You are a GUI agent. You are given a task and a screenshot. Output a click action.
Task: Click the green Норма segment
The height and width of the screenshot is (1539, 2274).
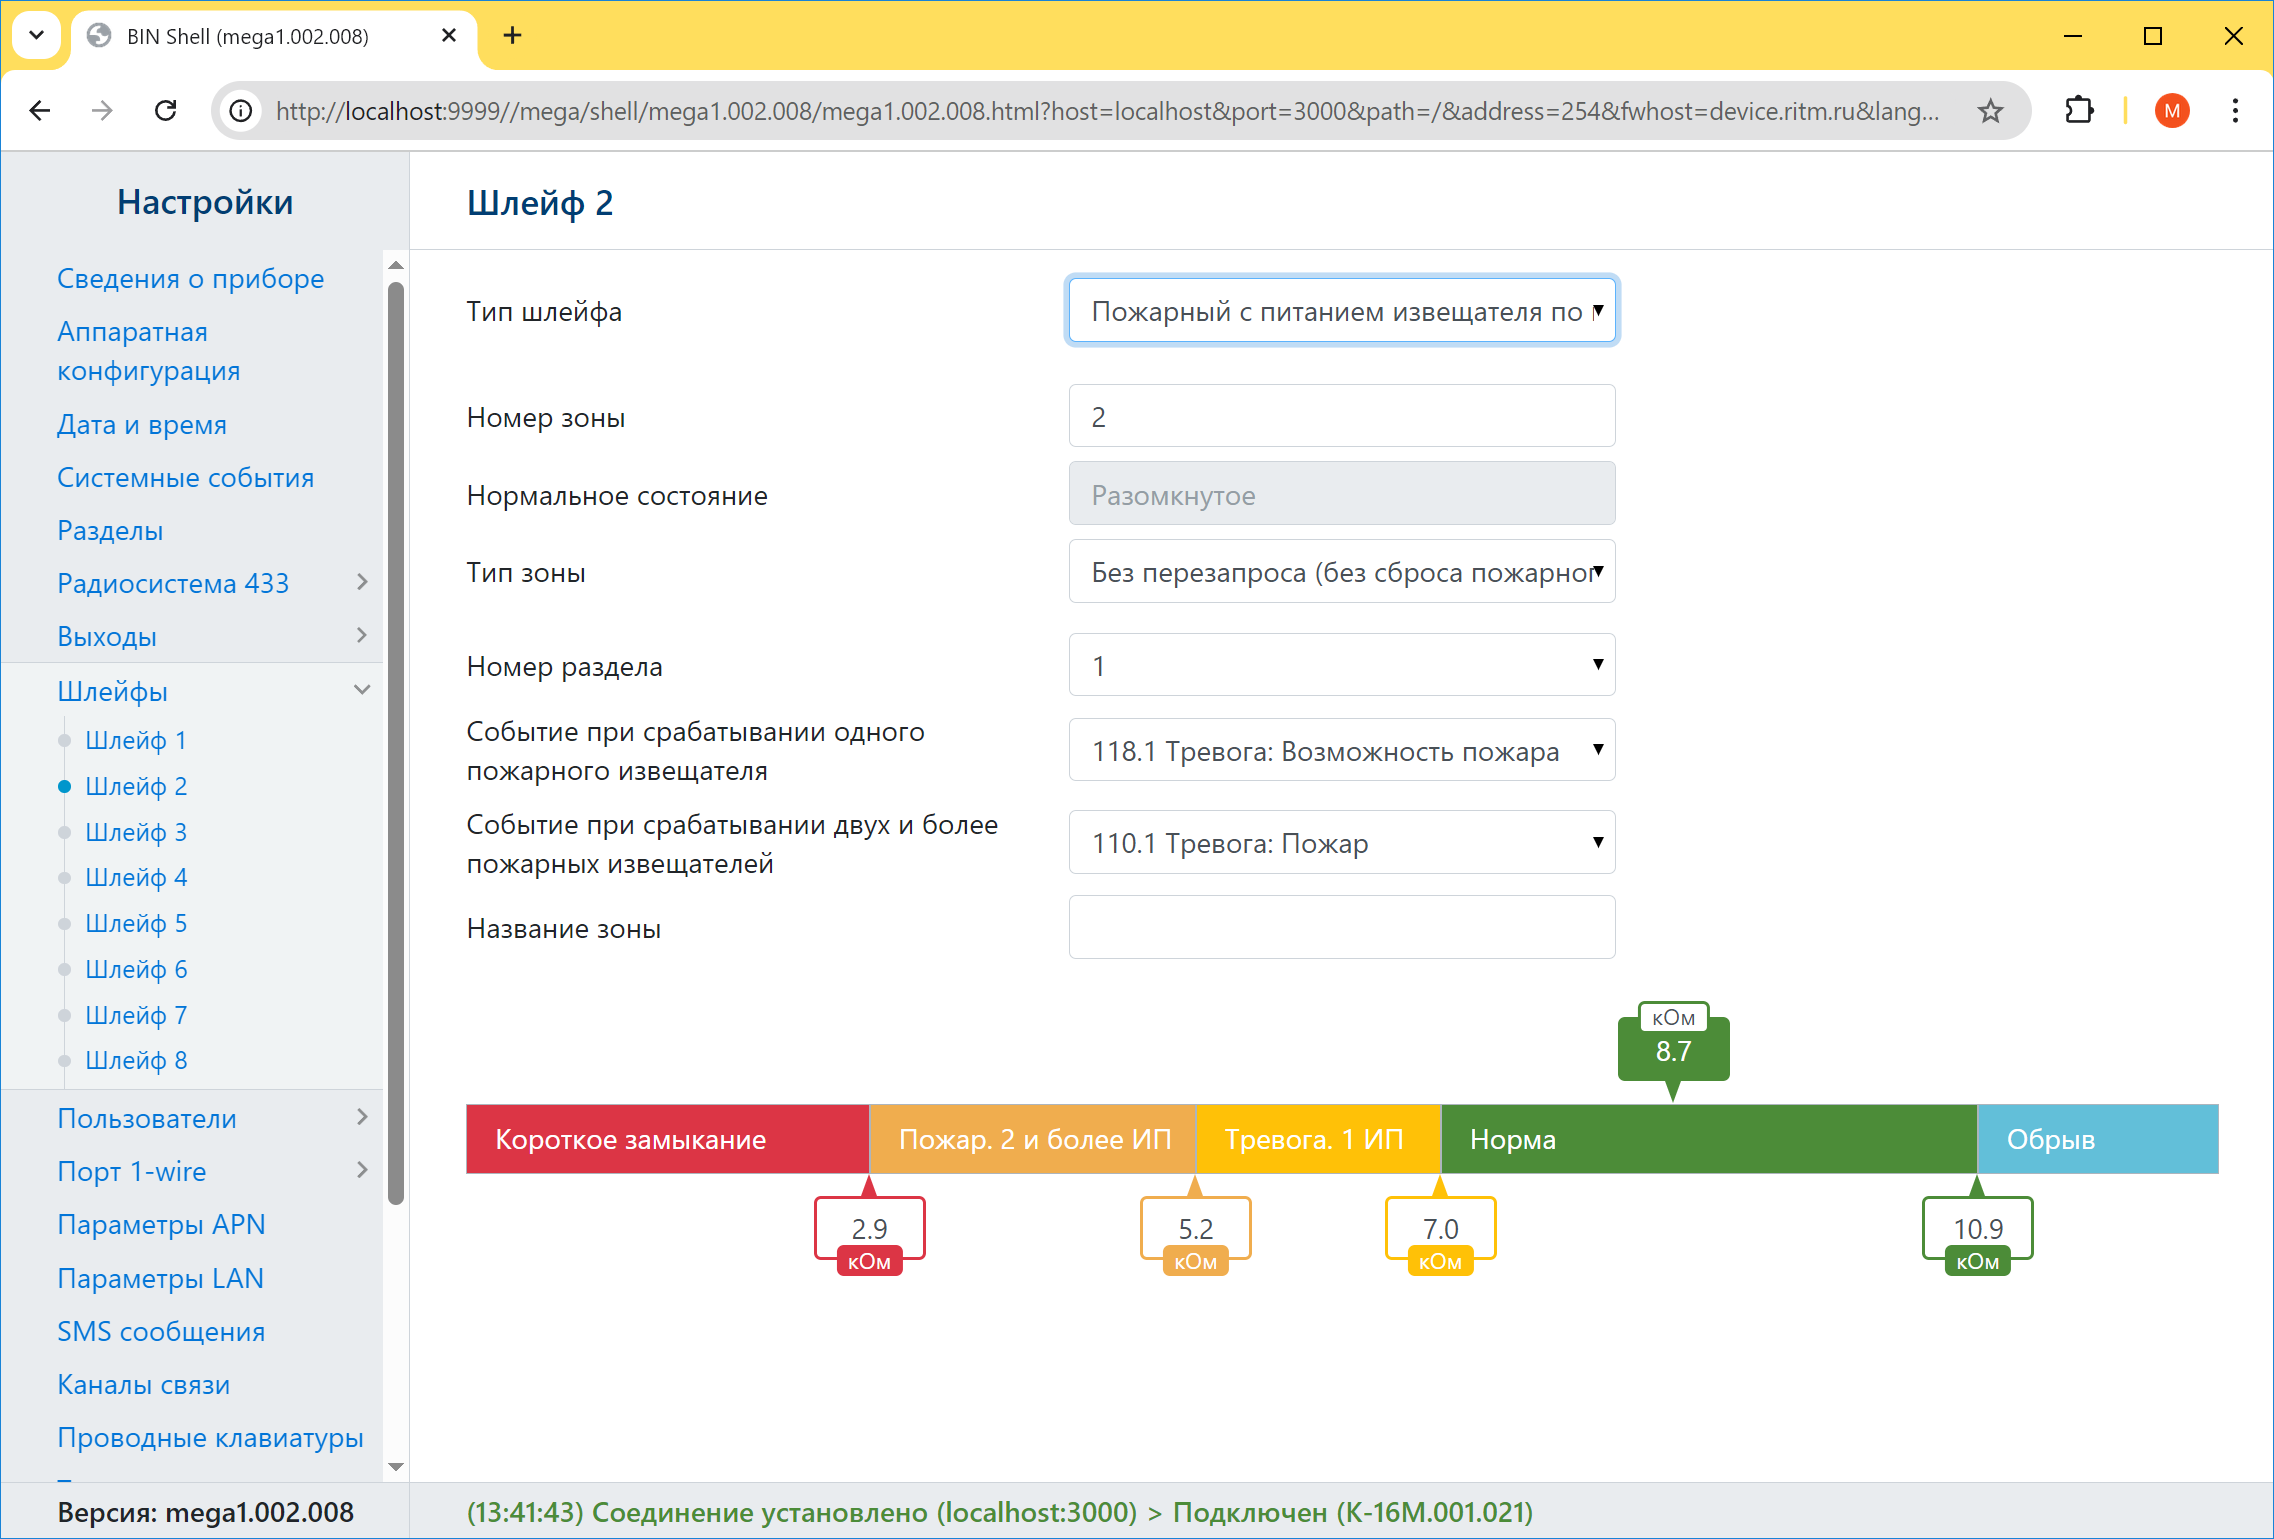pyautogui.click(x=1709, y=1139)
